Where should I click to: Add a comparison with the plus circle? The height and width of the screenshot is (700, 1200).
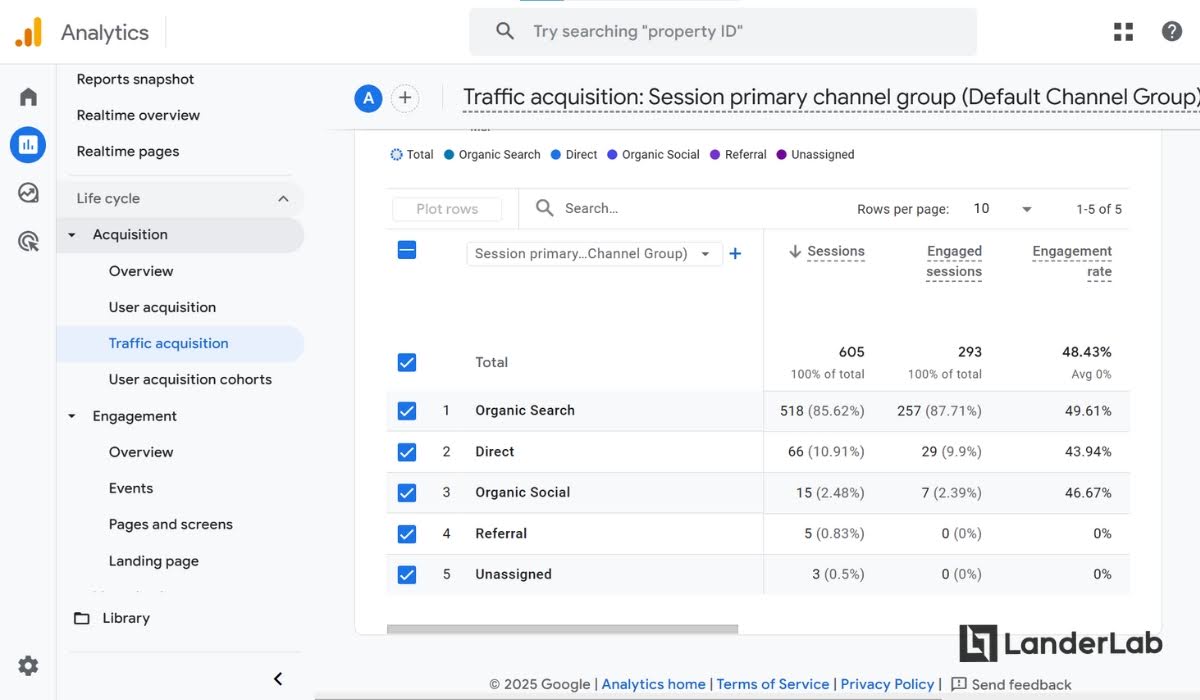coord(404,98)
